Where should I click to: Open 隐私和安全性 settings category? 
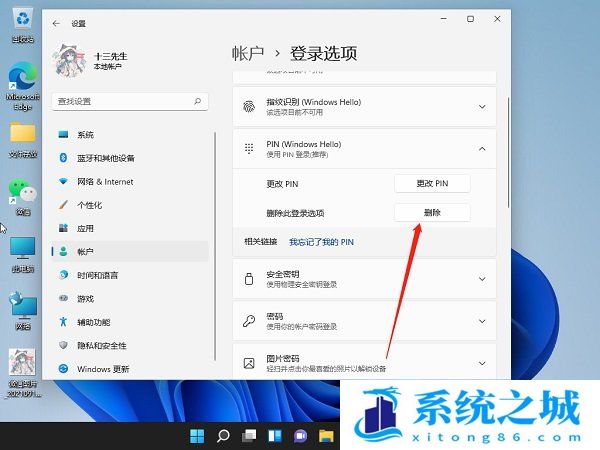click(x=130, y=346)
